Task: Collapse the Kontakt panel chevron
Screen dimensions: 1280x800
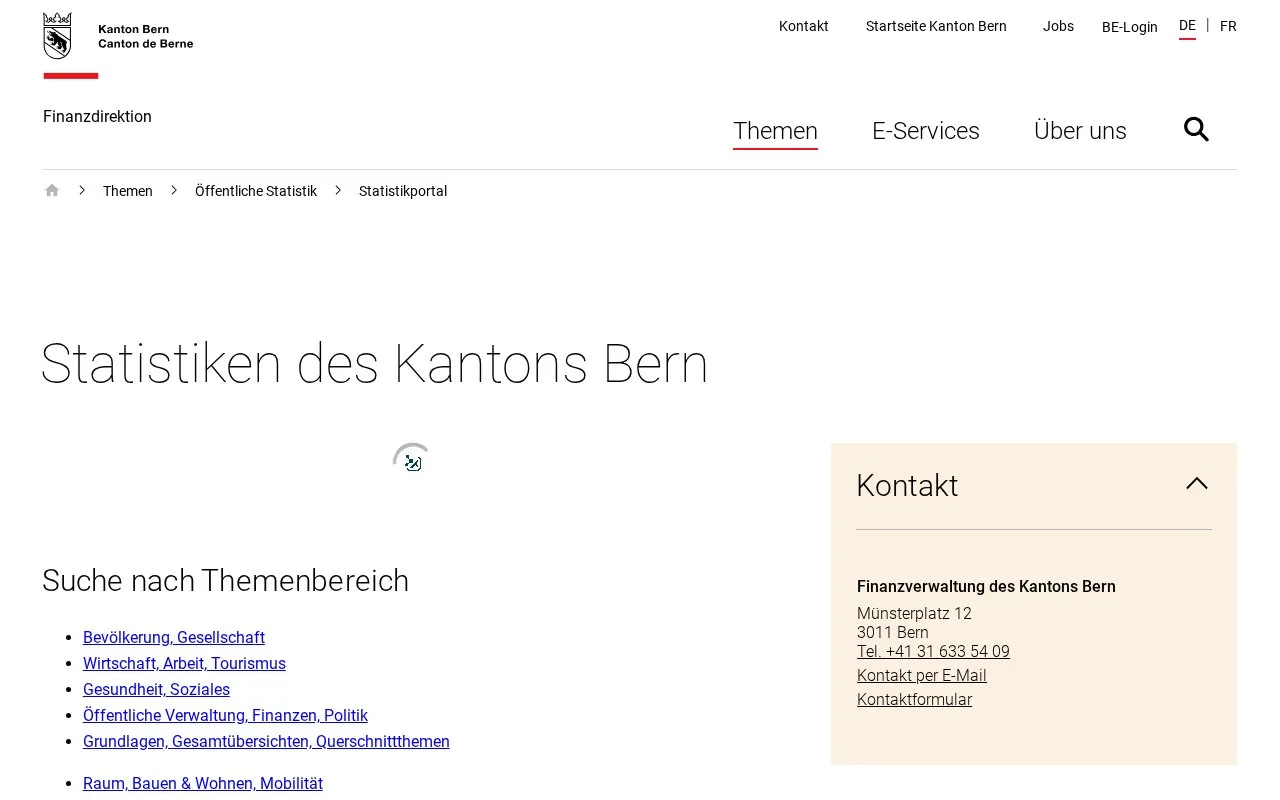Action: (1197, 484)
